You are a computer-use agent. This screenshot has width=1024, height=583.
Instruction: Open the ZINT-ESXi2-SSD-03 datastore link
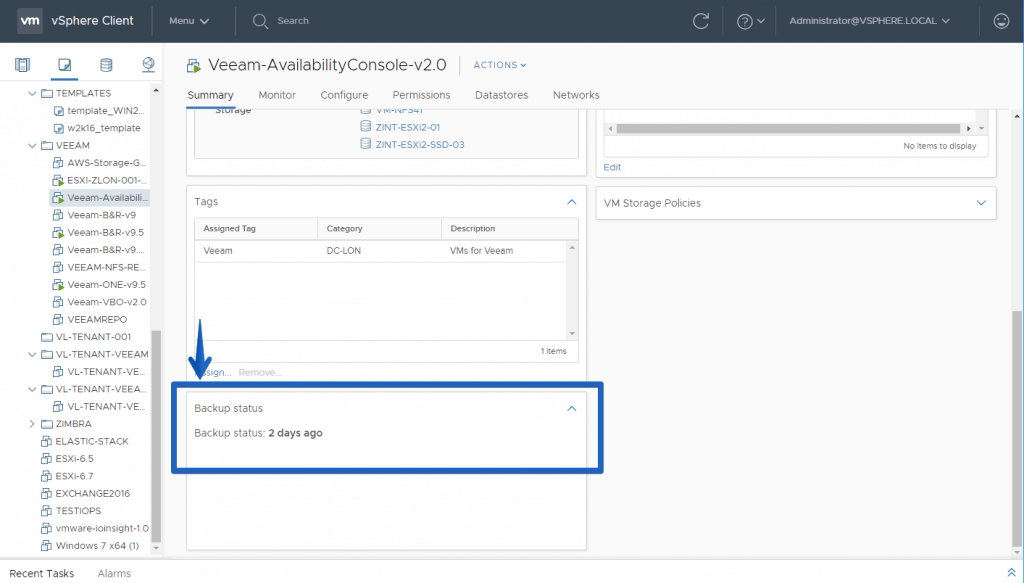point(420,145)
